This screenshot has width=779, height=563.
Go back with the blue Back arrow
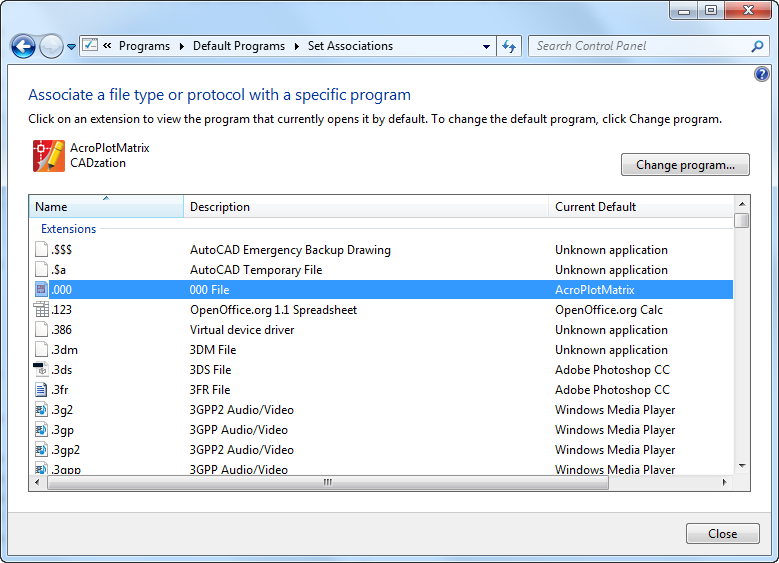click(23, 47)
